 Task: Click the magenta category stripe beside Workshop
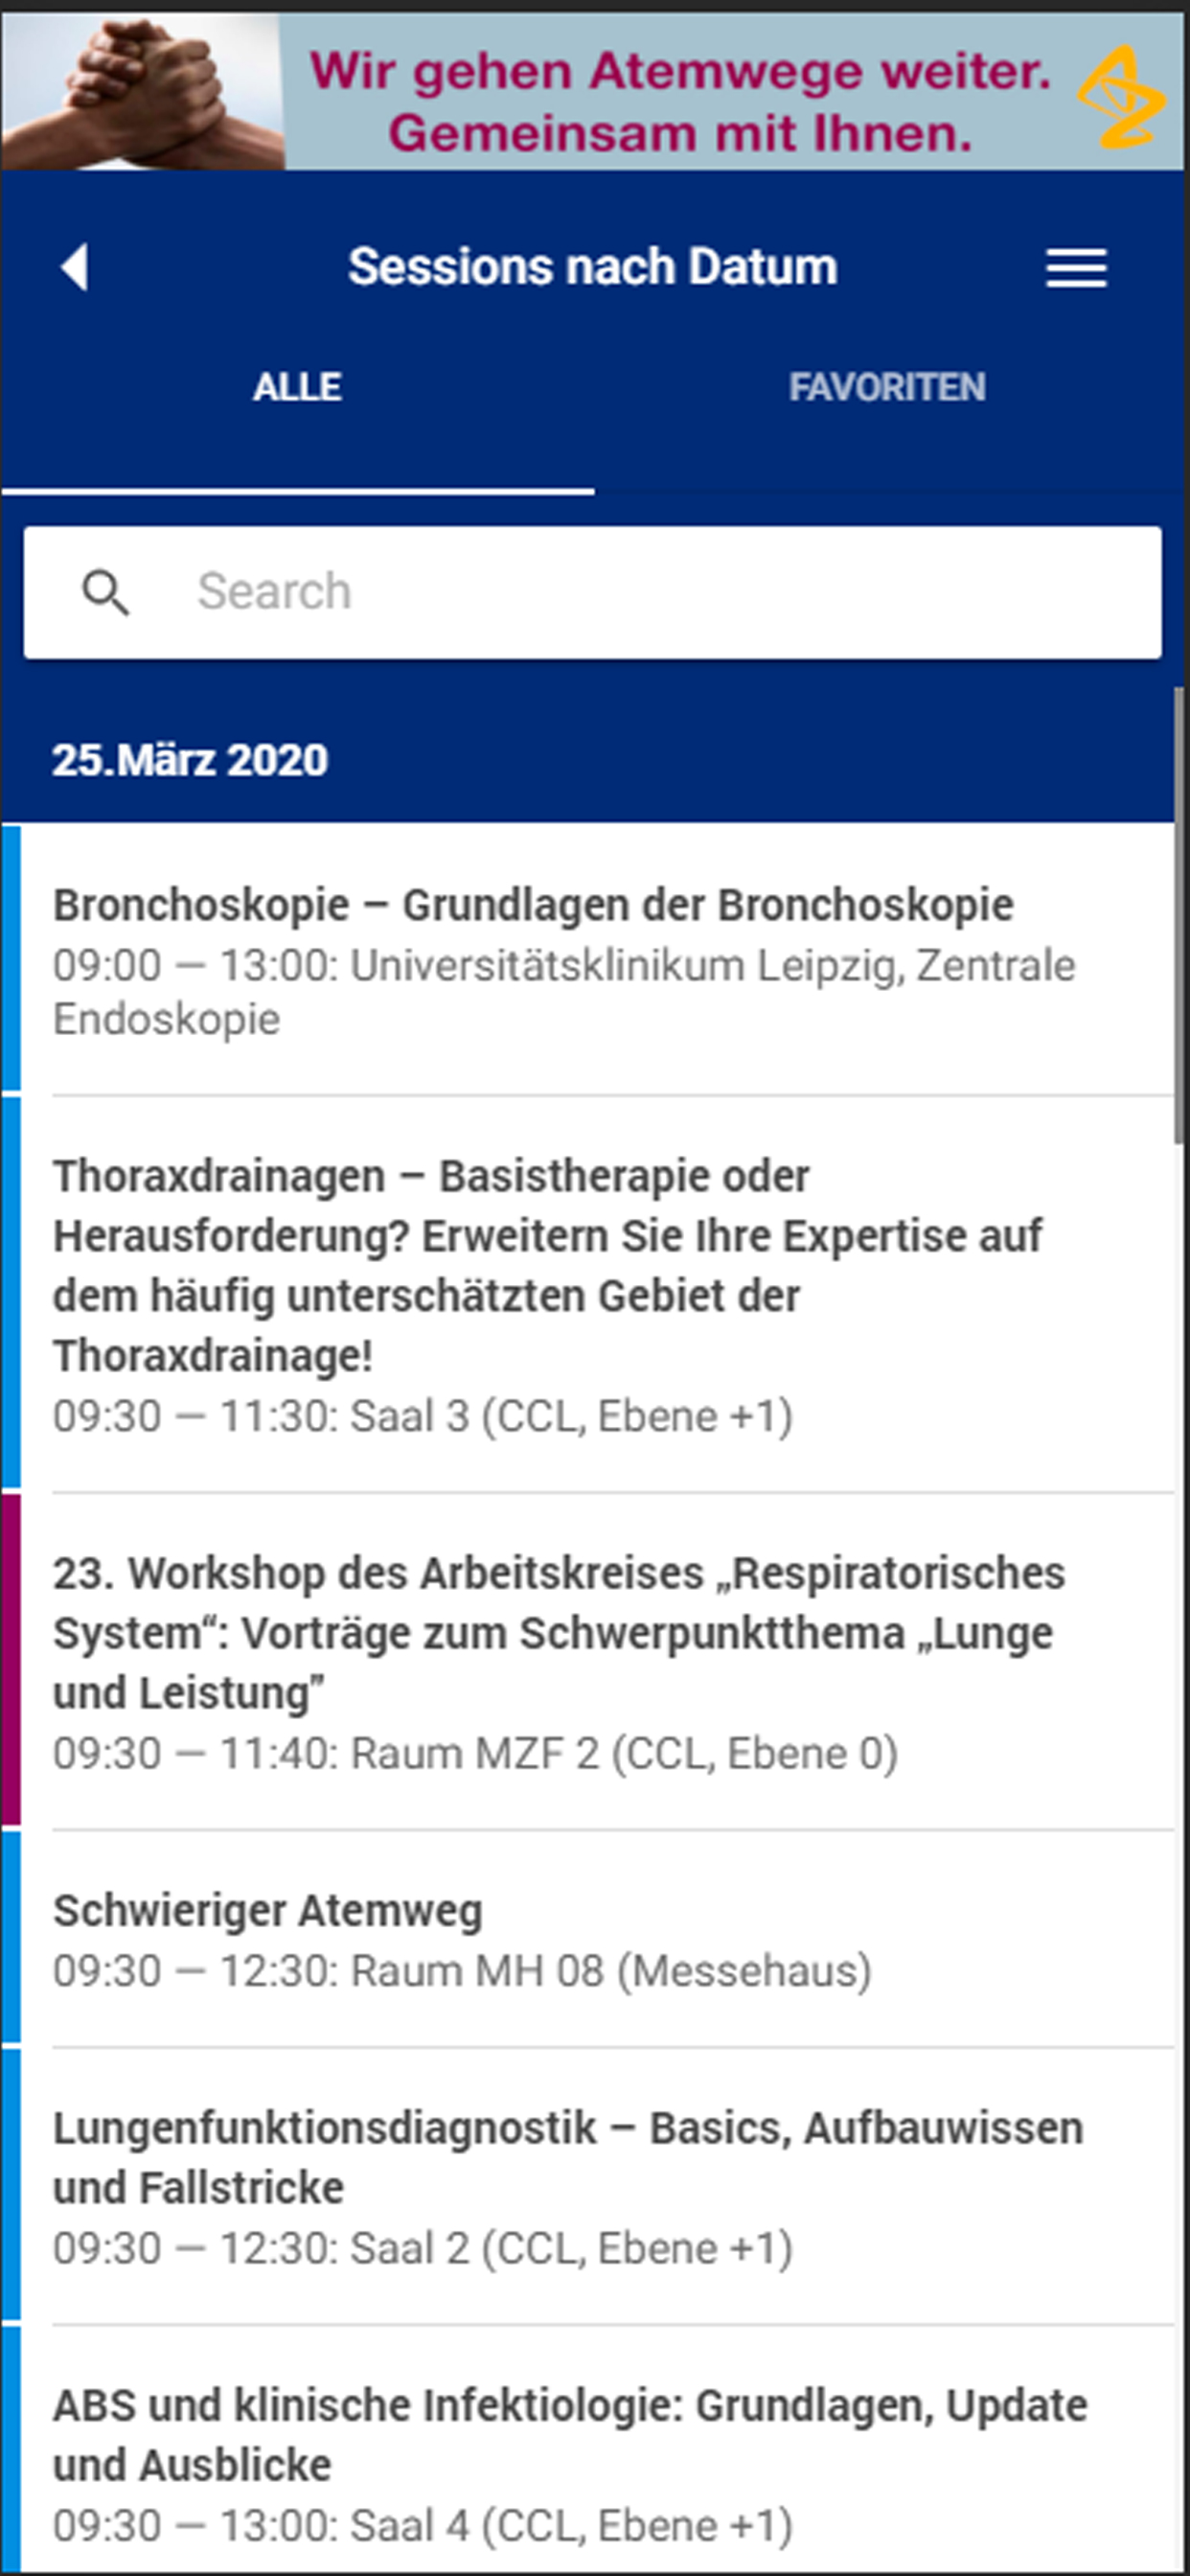pyautogui.click(x=11, y=1660)
